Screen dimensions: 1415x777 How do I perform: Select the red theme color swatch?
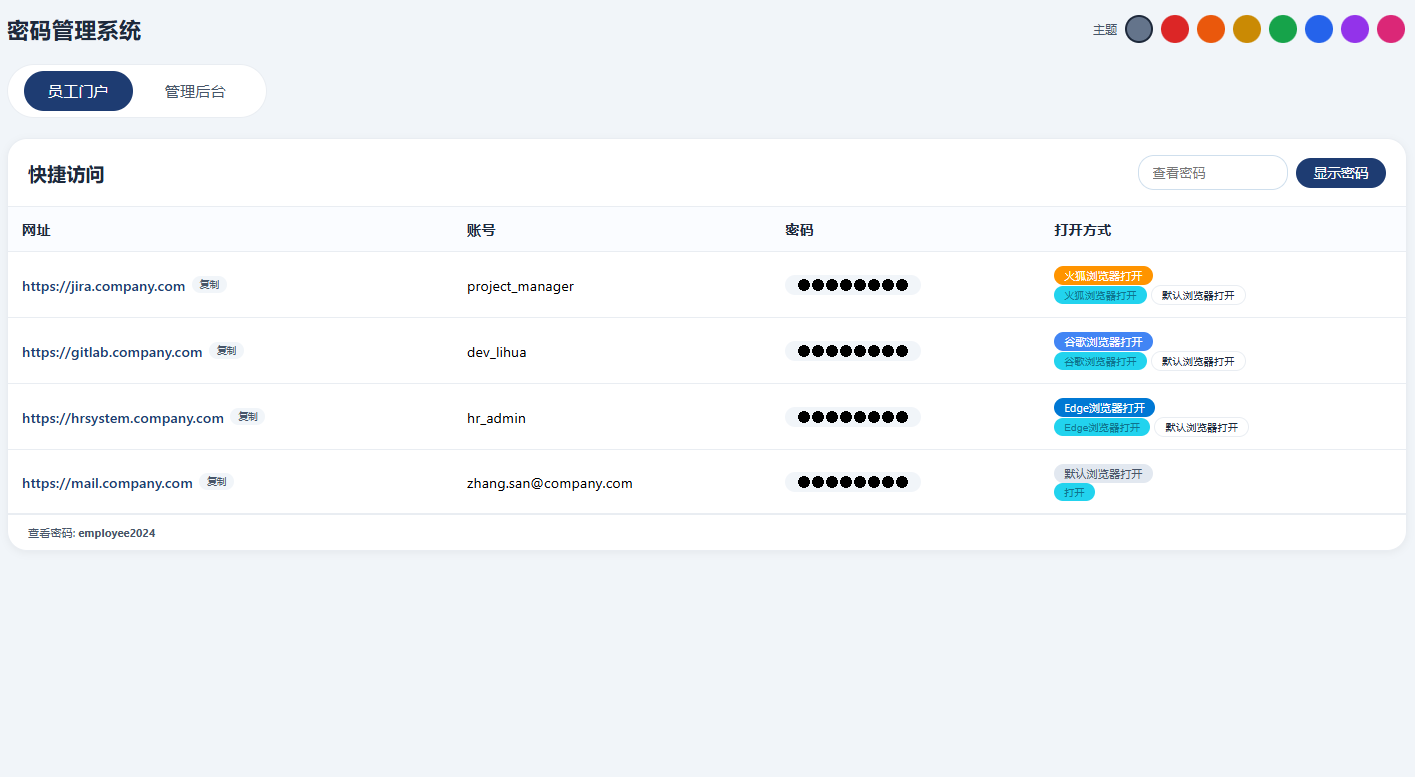[x=1175, y=29]
